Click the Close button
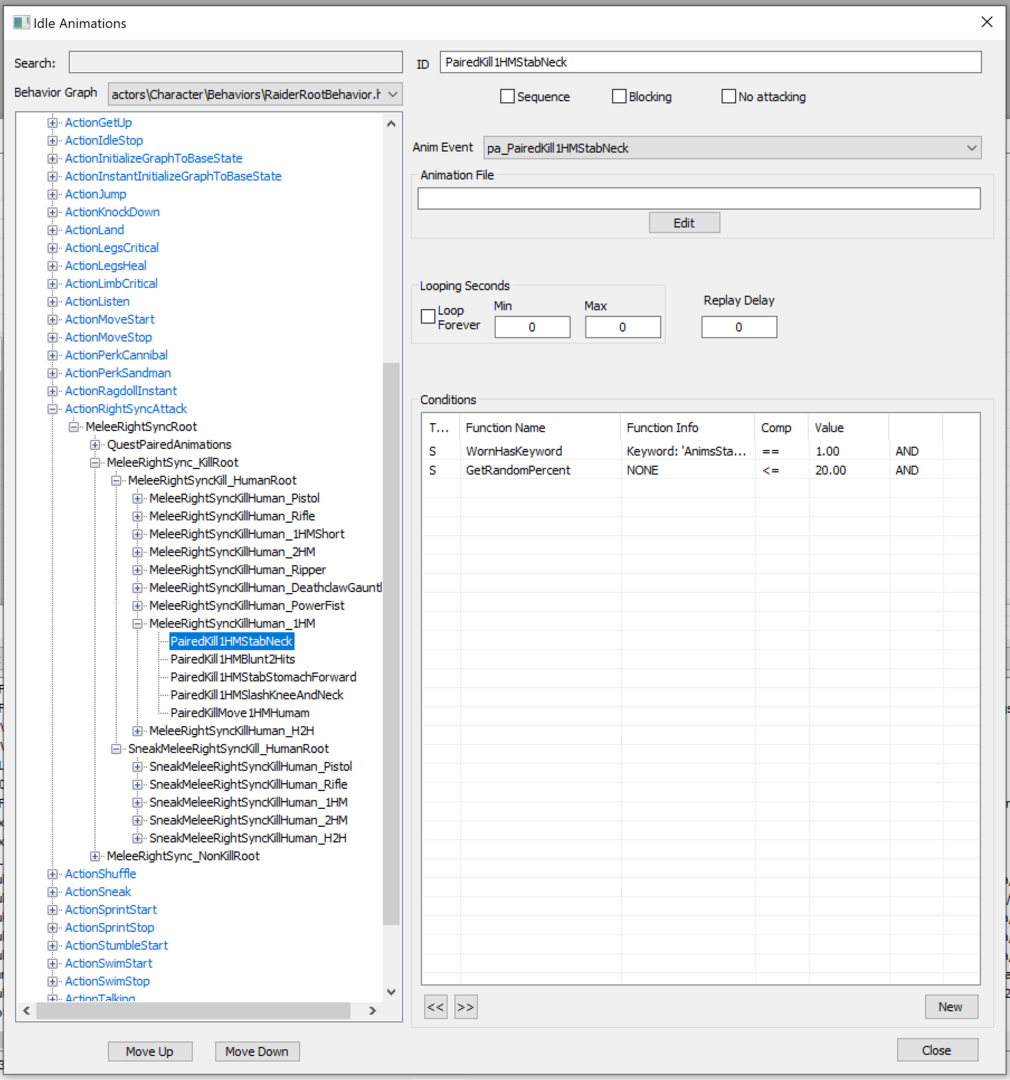This screenshot has height=1080, width=1010. pos(937,1050)
